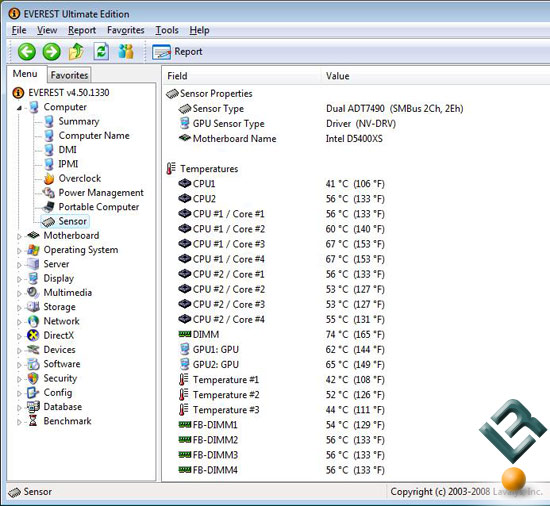Click the Database icon in the tree
550x506 pixels.
tap(33, 407)
